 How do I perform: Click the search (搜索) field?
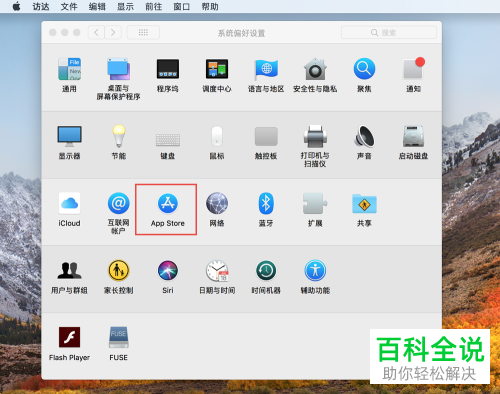[389, 32]
